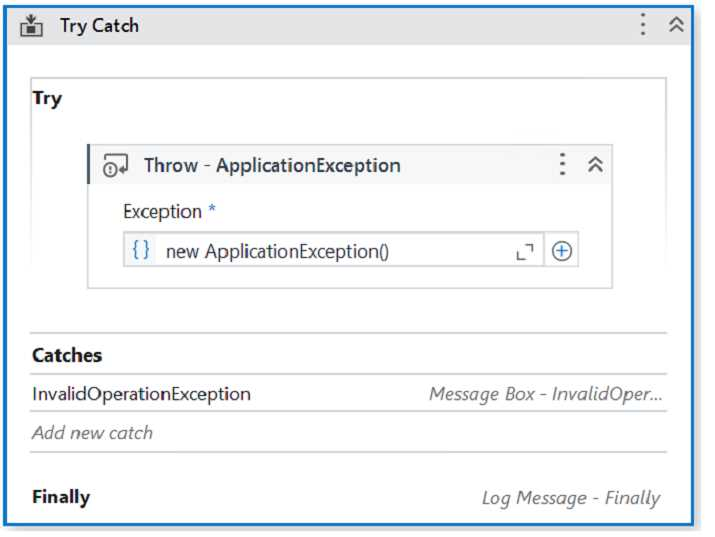Open the Message Box - InvalidOper... activity
The width and height of the screenshot is (715, 537).
click(545, 394)
